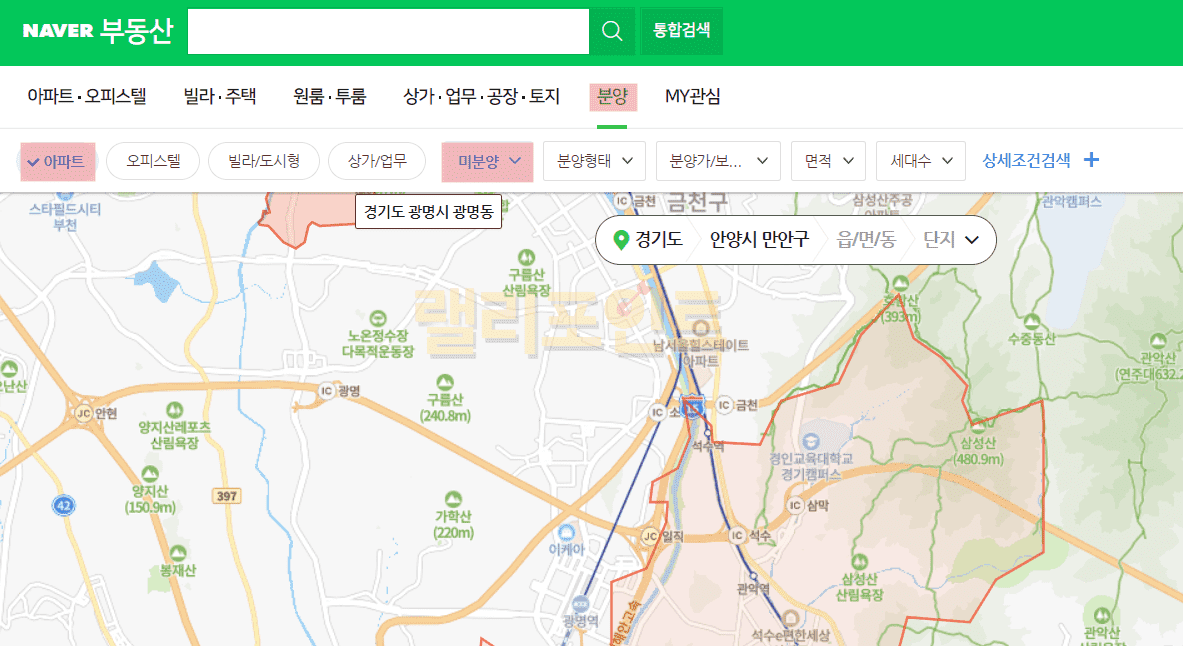1183x646 pixels.
Task: Switch to the 빌라·주택 tab
Action: 220,97
